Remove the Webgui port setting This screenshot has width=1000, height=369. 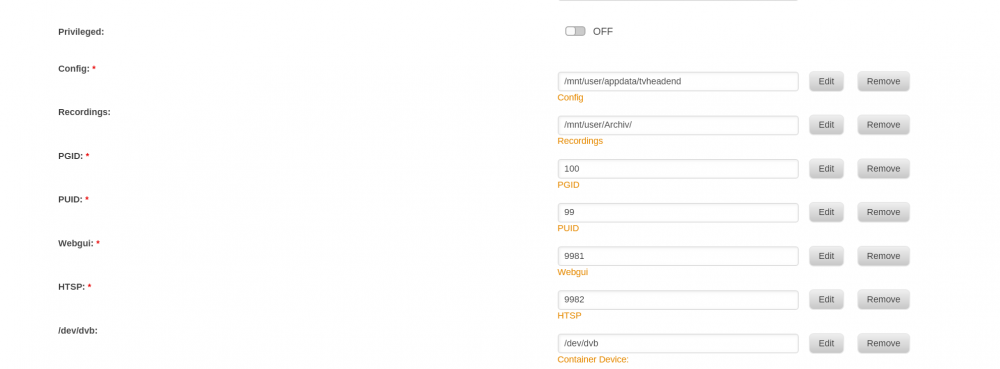(x=883, y=256)
